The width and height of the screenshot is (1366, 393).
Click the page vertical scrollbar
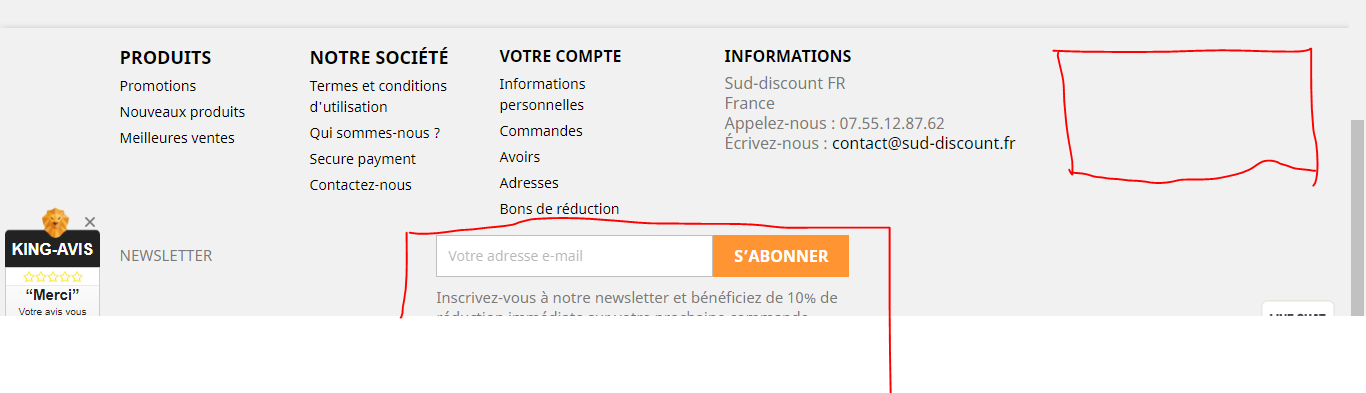coord(1358,218)
